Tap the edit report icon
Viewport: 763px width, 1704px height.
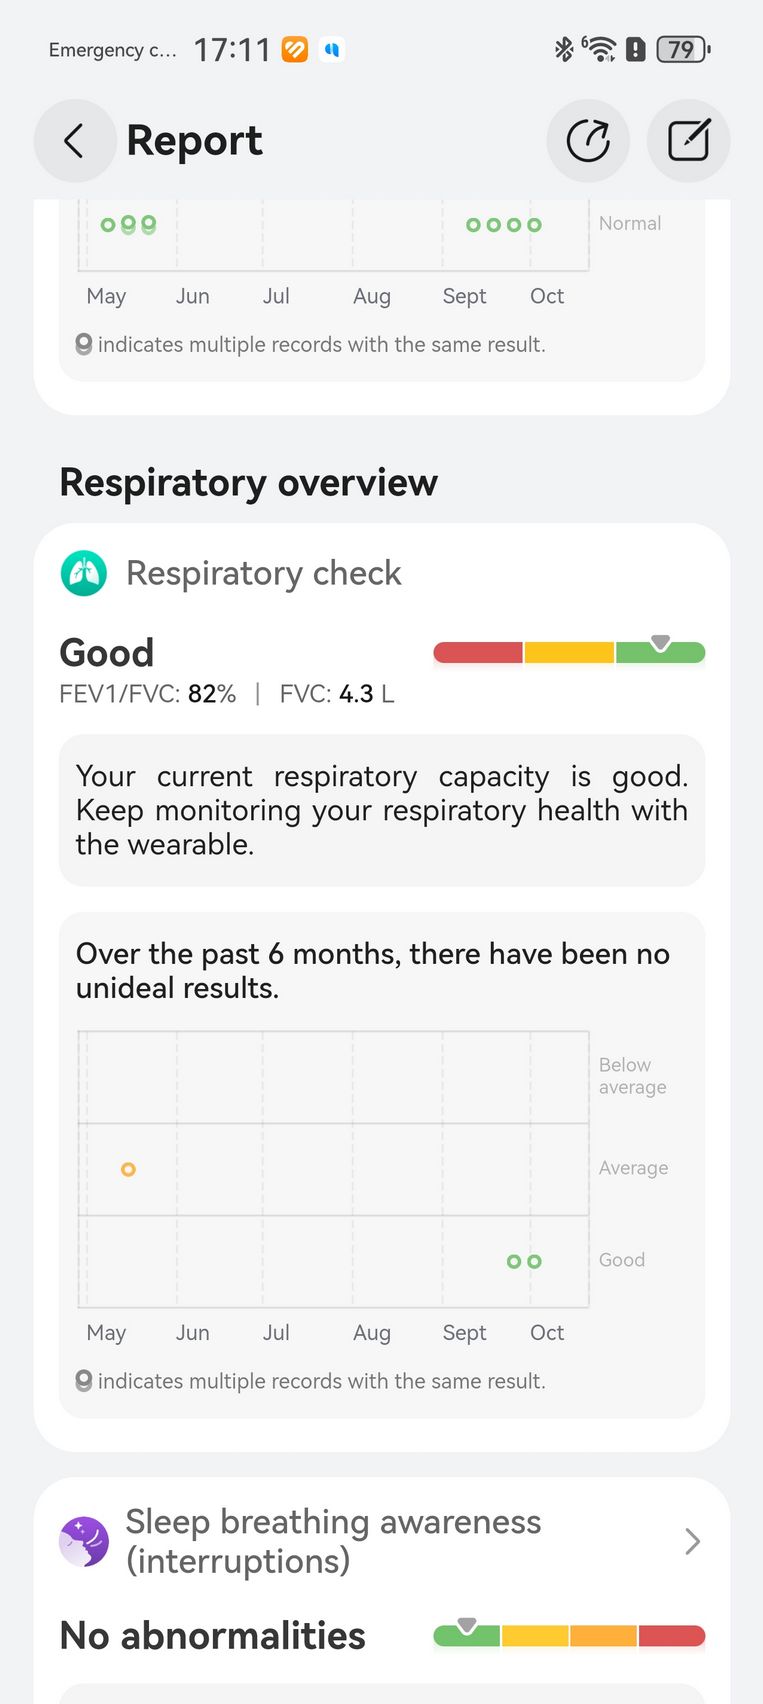(688, 141)
